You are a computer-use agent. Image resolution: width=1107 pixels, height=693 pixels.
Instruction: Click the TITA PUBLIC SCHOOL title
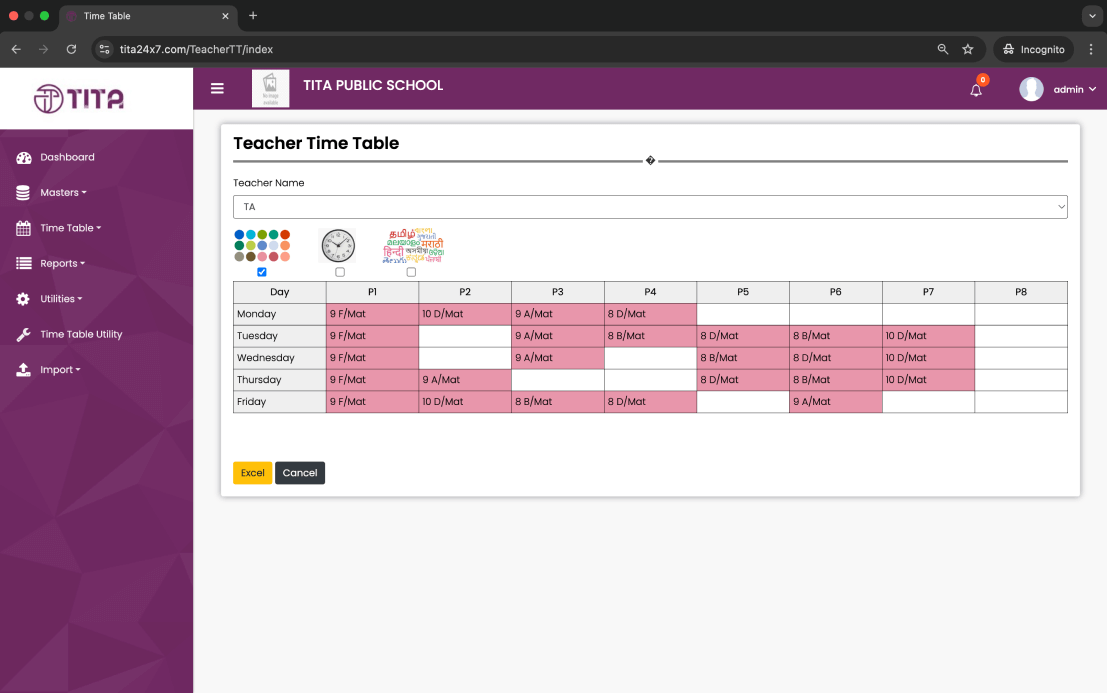tap(373, 85)
